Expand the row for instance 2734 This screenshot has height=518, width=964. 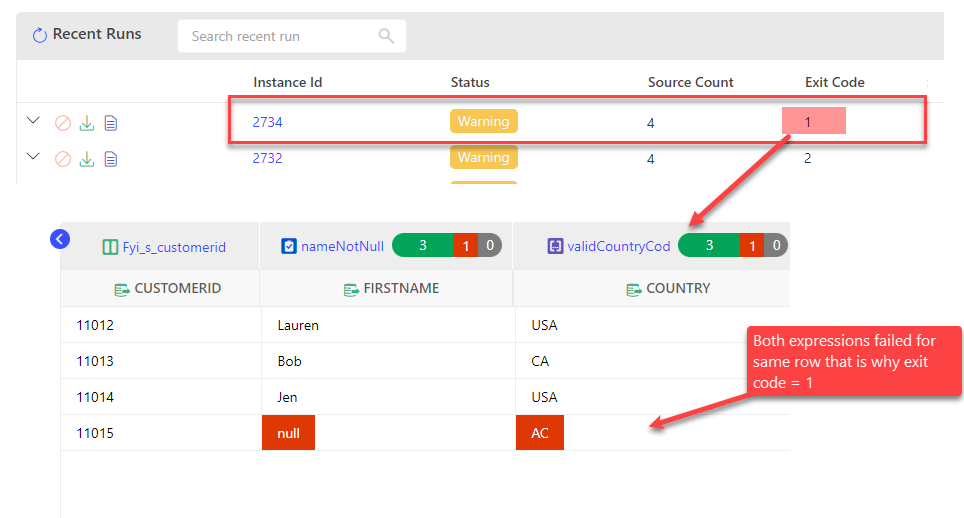(33, 121)
